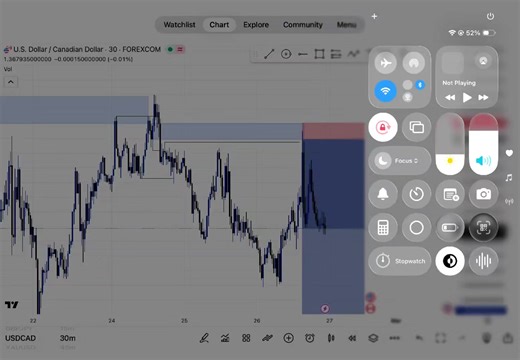Adjust the brightness slider
520x360 pixels.
click(x=450, y=144)
